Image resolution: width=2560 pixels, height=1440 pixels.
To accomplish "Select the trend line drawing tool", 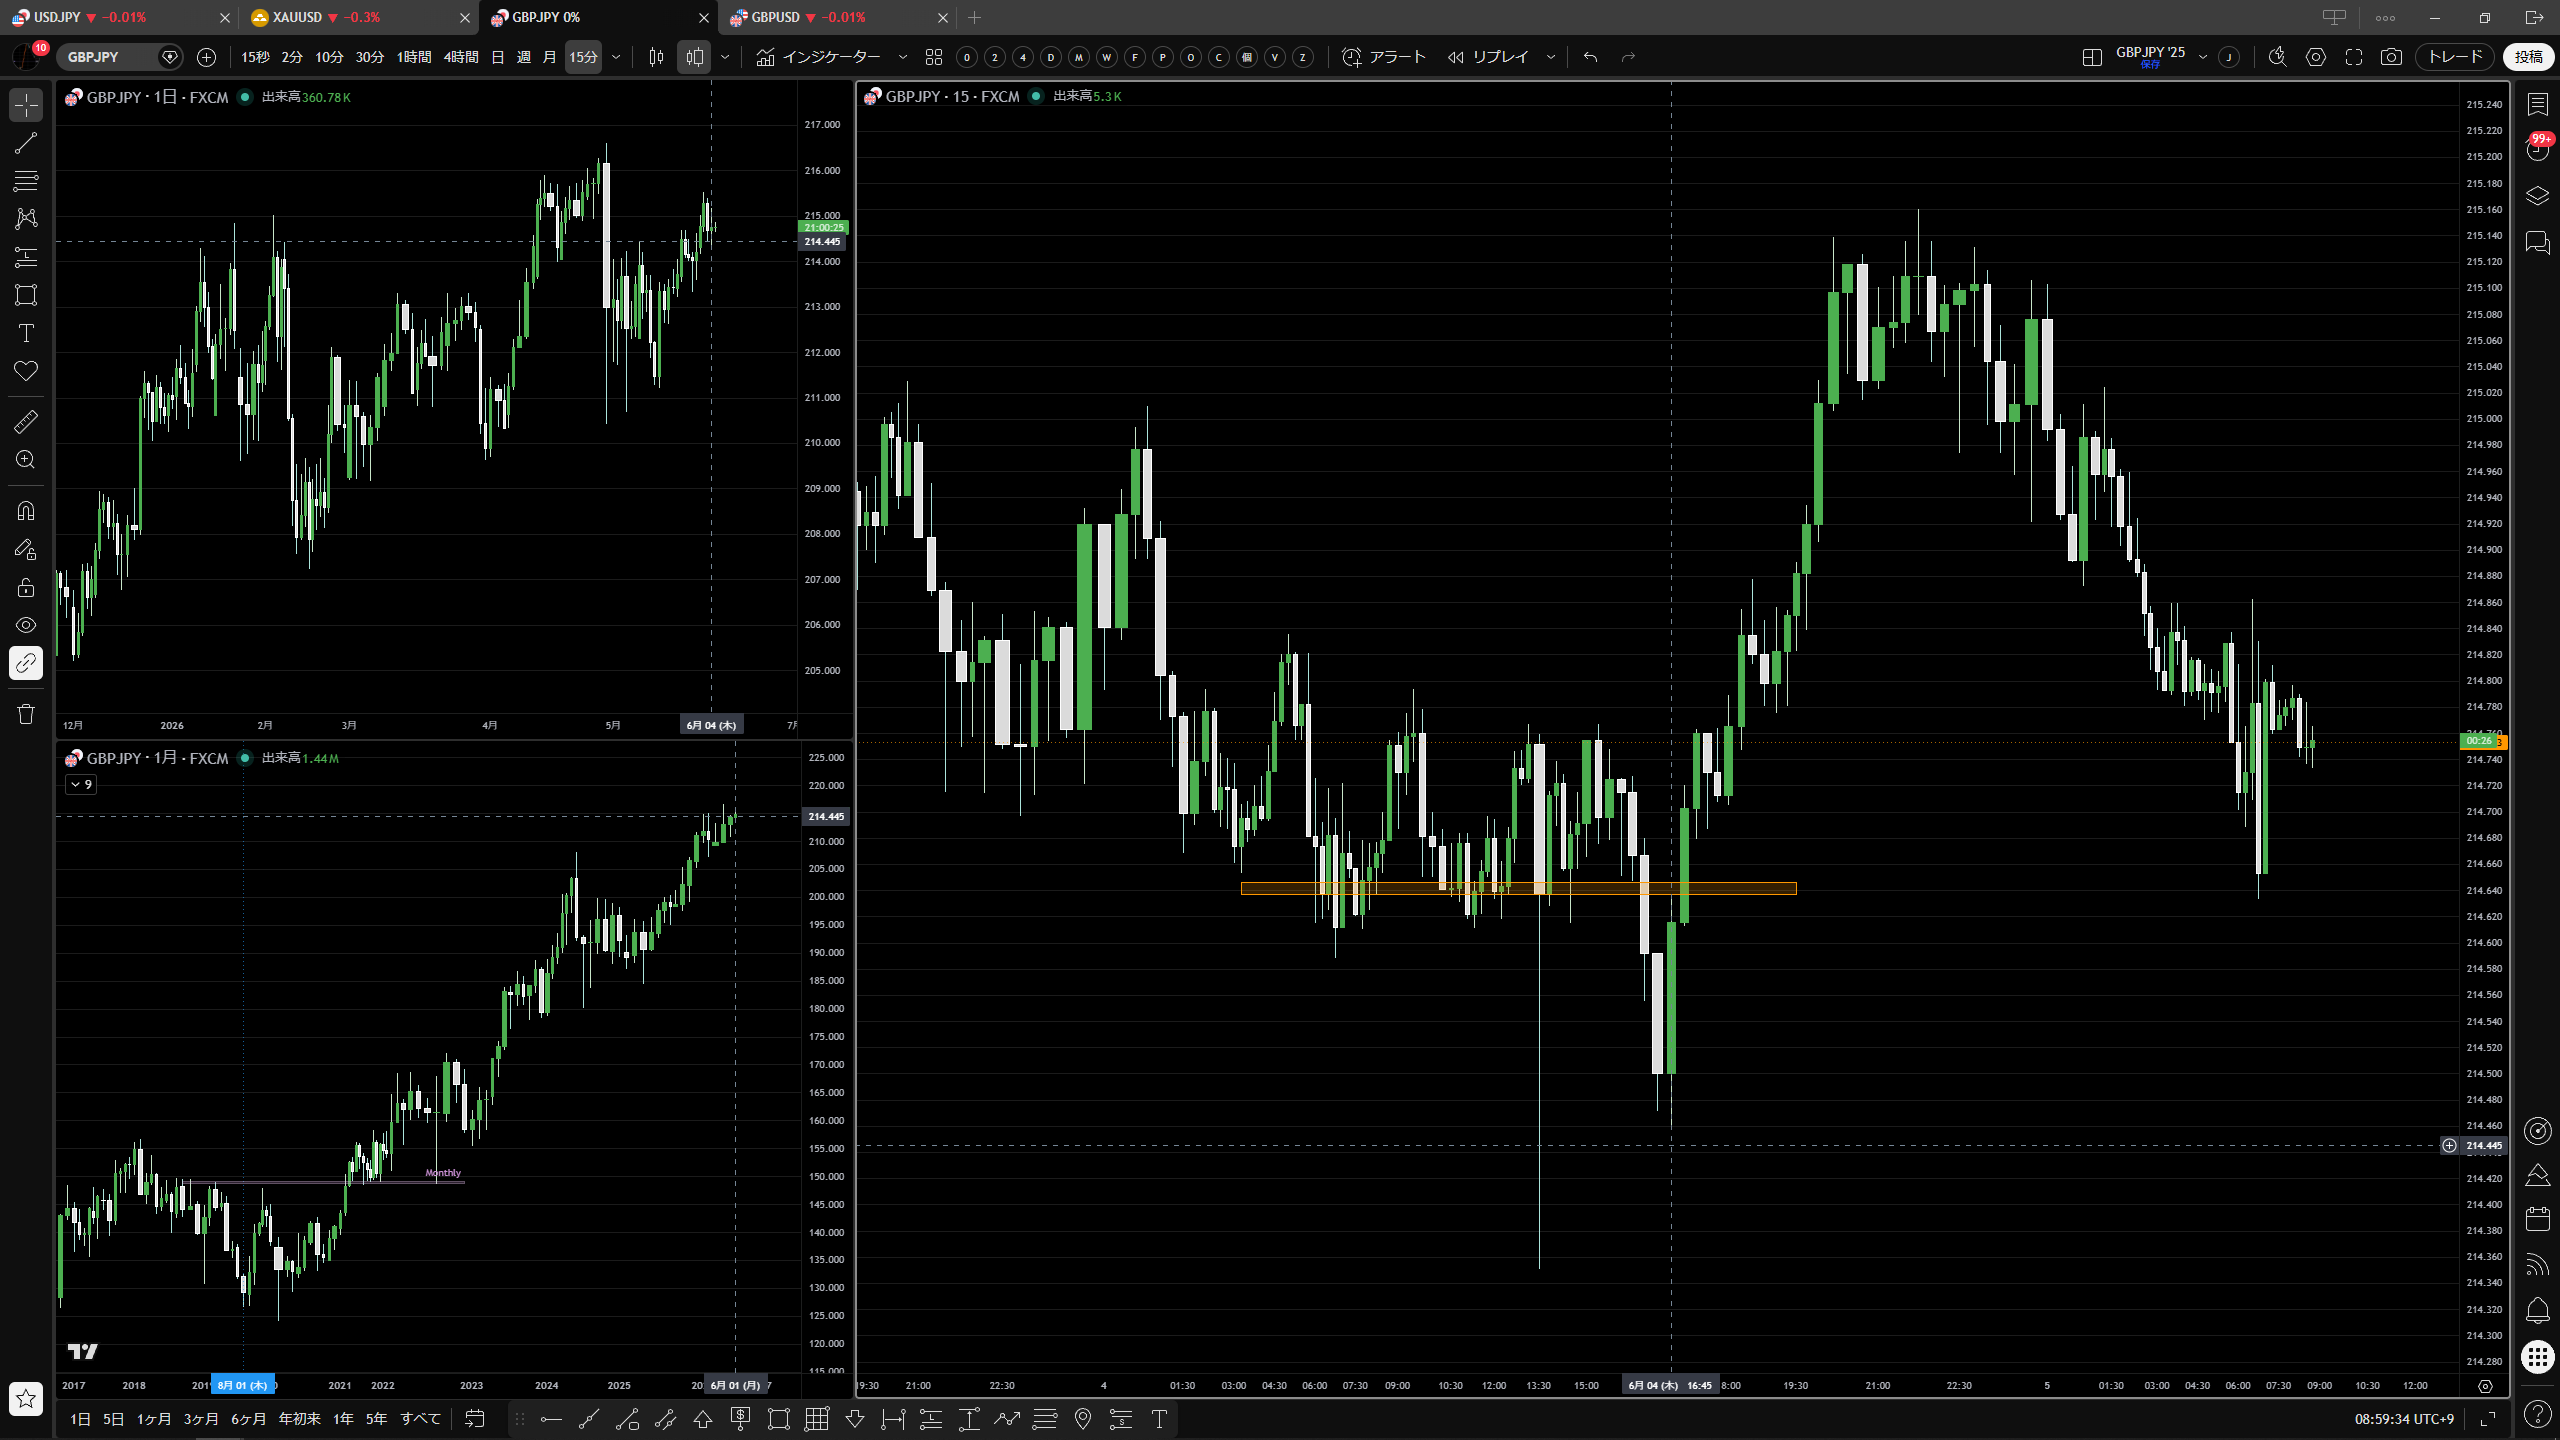I will pos(26,143).
